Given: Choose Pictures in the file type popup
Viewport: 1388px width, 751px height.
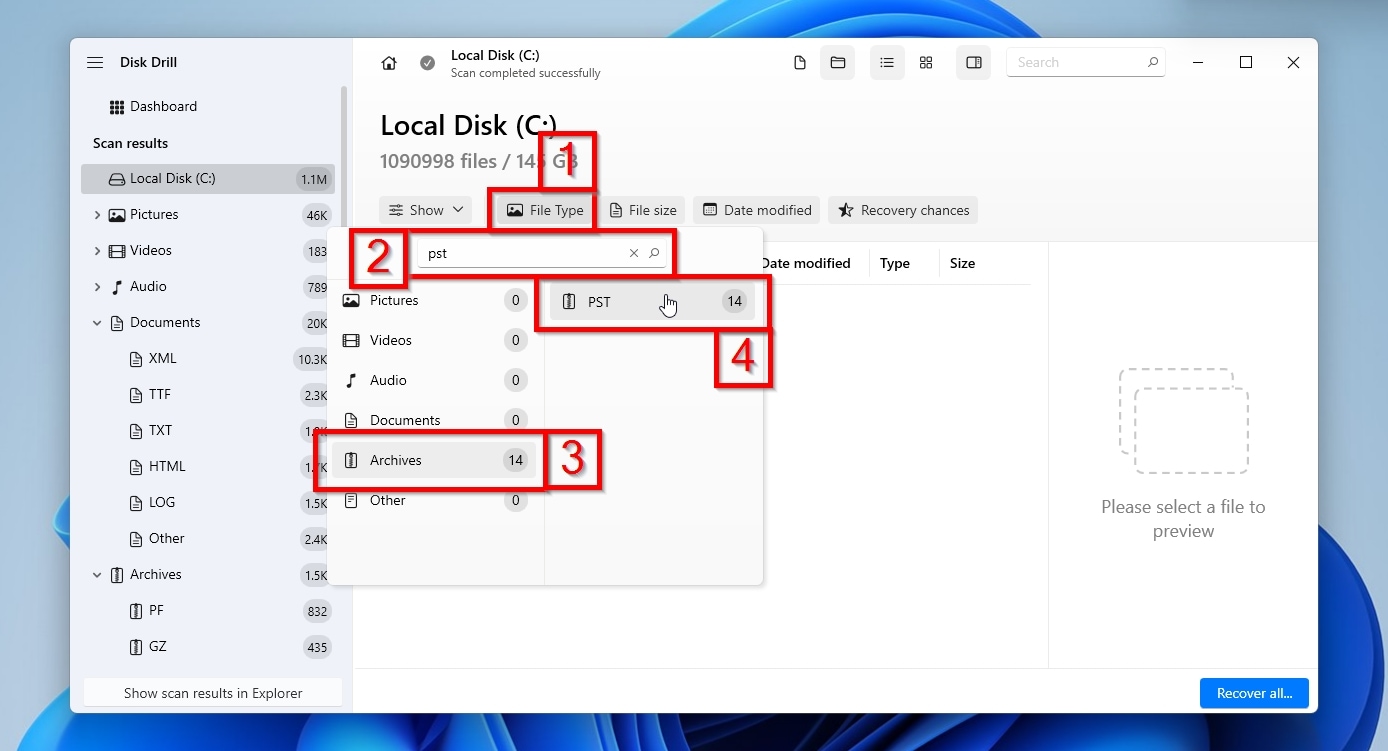Looking at the screenshot, I should click(434, 301).
